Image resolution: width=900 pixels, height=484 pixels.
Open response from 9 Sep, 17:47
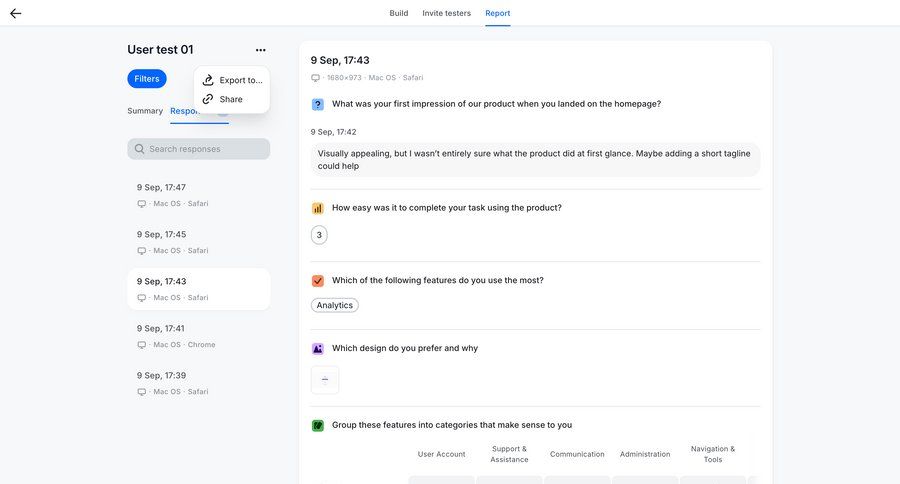[198, 195]
